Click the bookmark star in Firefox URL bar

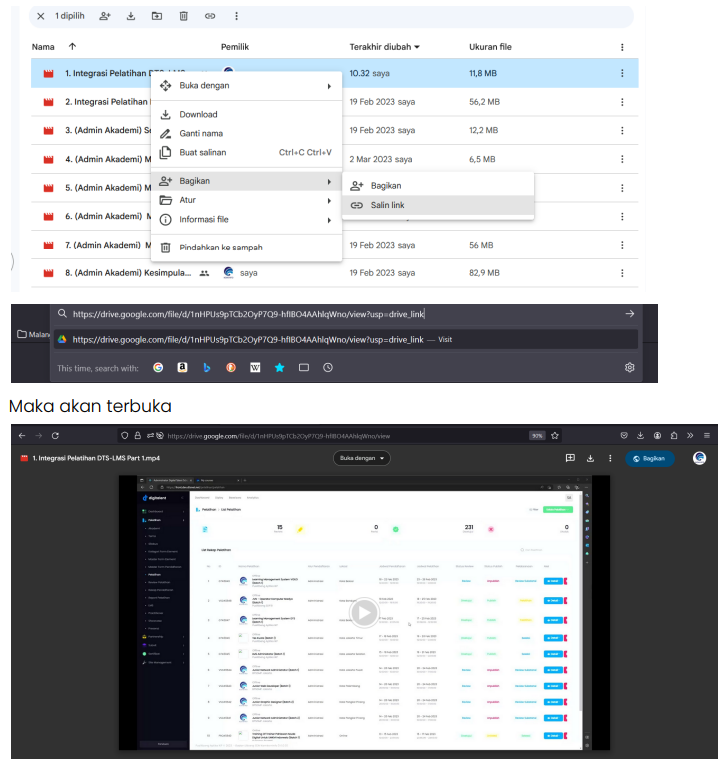point(554,436)
